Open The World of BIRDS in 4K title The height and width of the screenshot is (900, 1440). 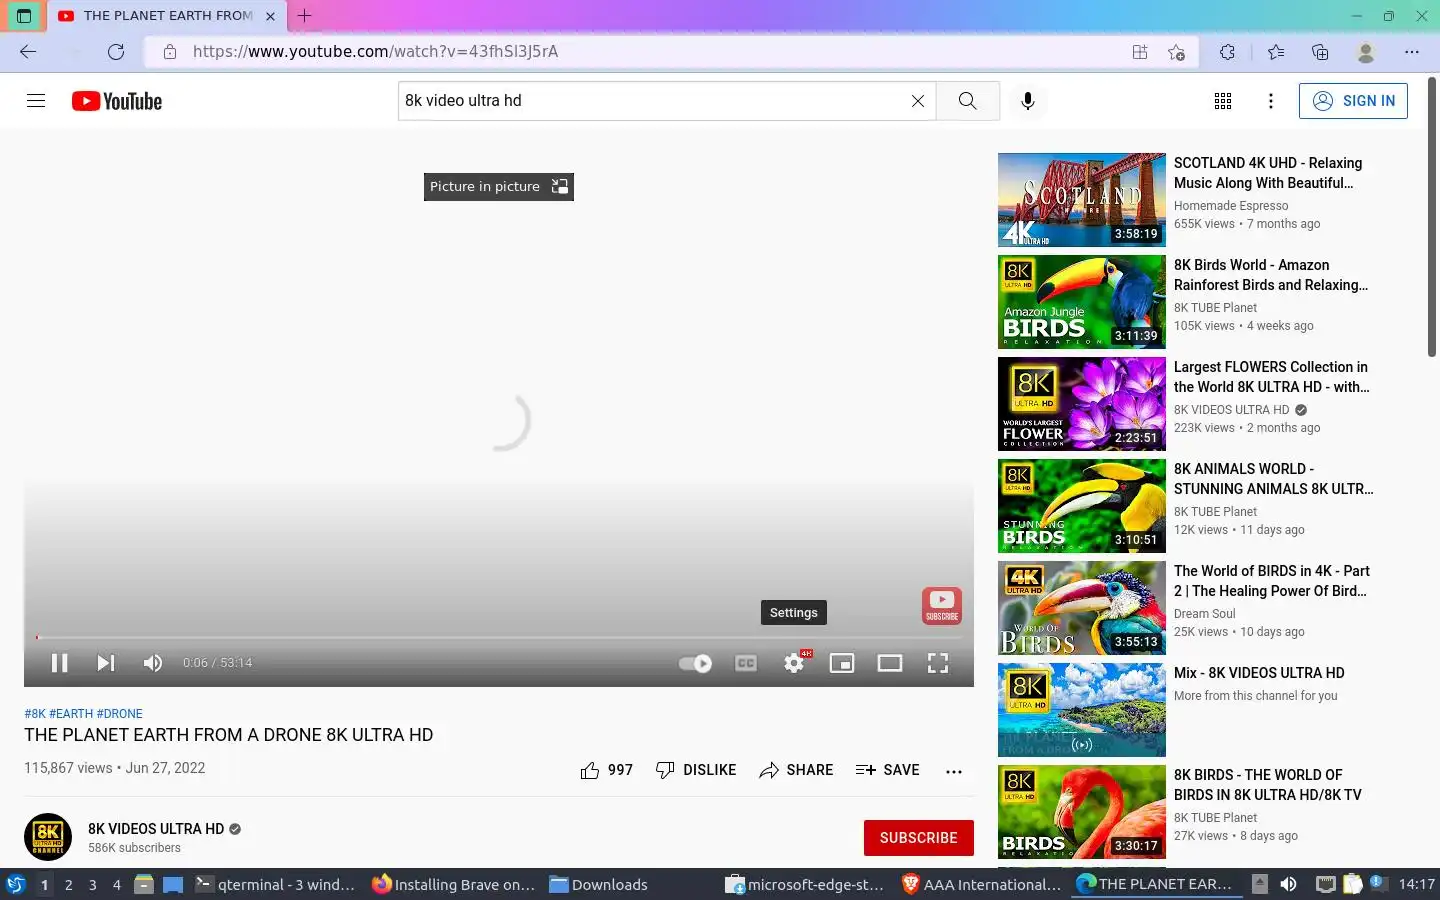(1272, 581)
